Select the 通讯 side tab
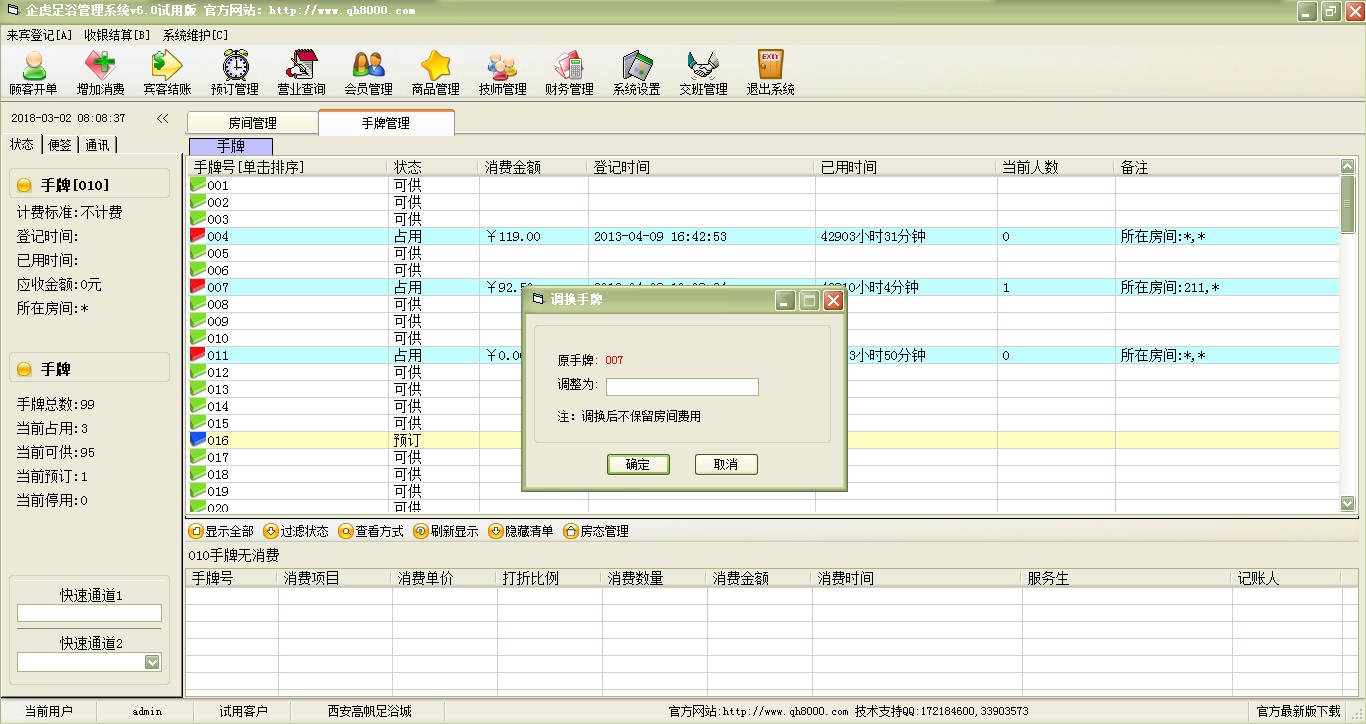Viewport: 1366px width, 724px height. [x=98, y=144]
